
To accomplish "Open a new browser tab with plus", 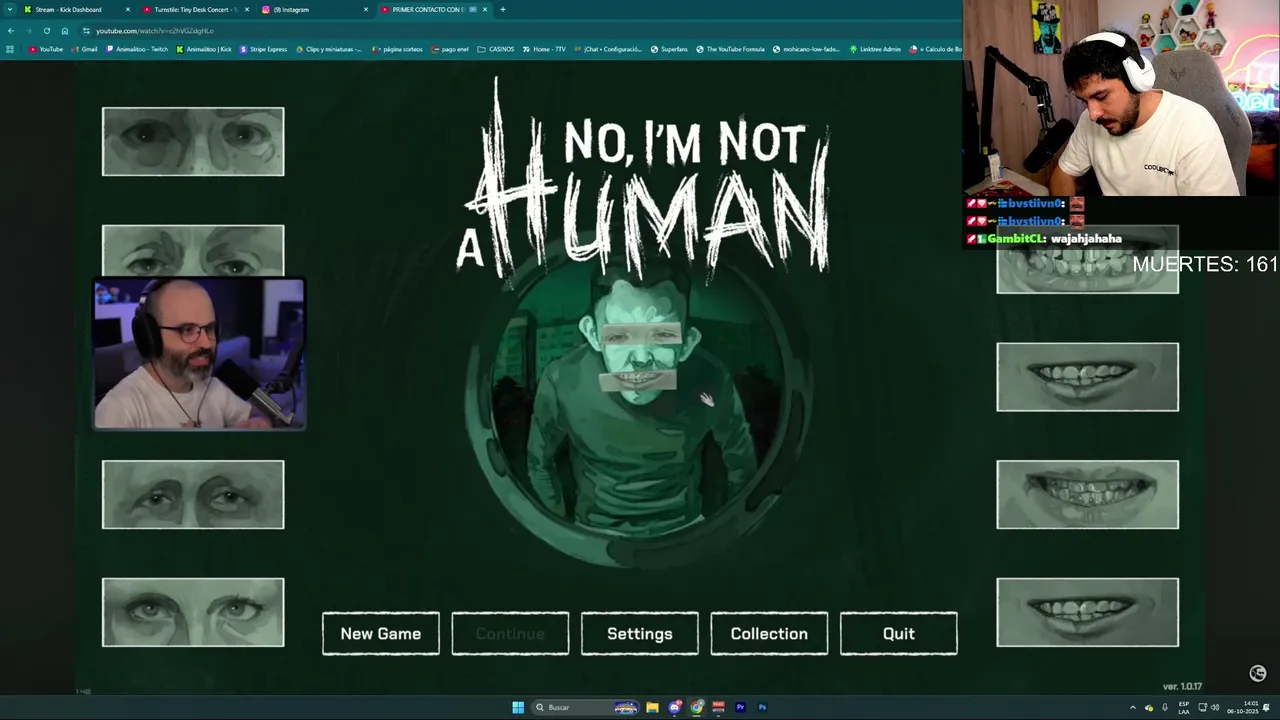I will coord(502,9).
